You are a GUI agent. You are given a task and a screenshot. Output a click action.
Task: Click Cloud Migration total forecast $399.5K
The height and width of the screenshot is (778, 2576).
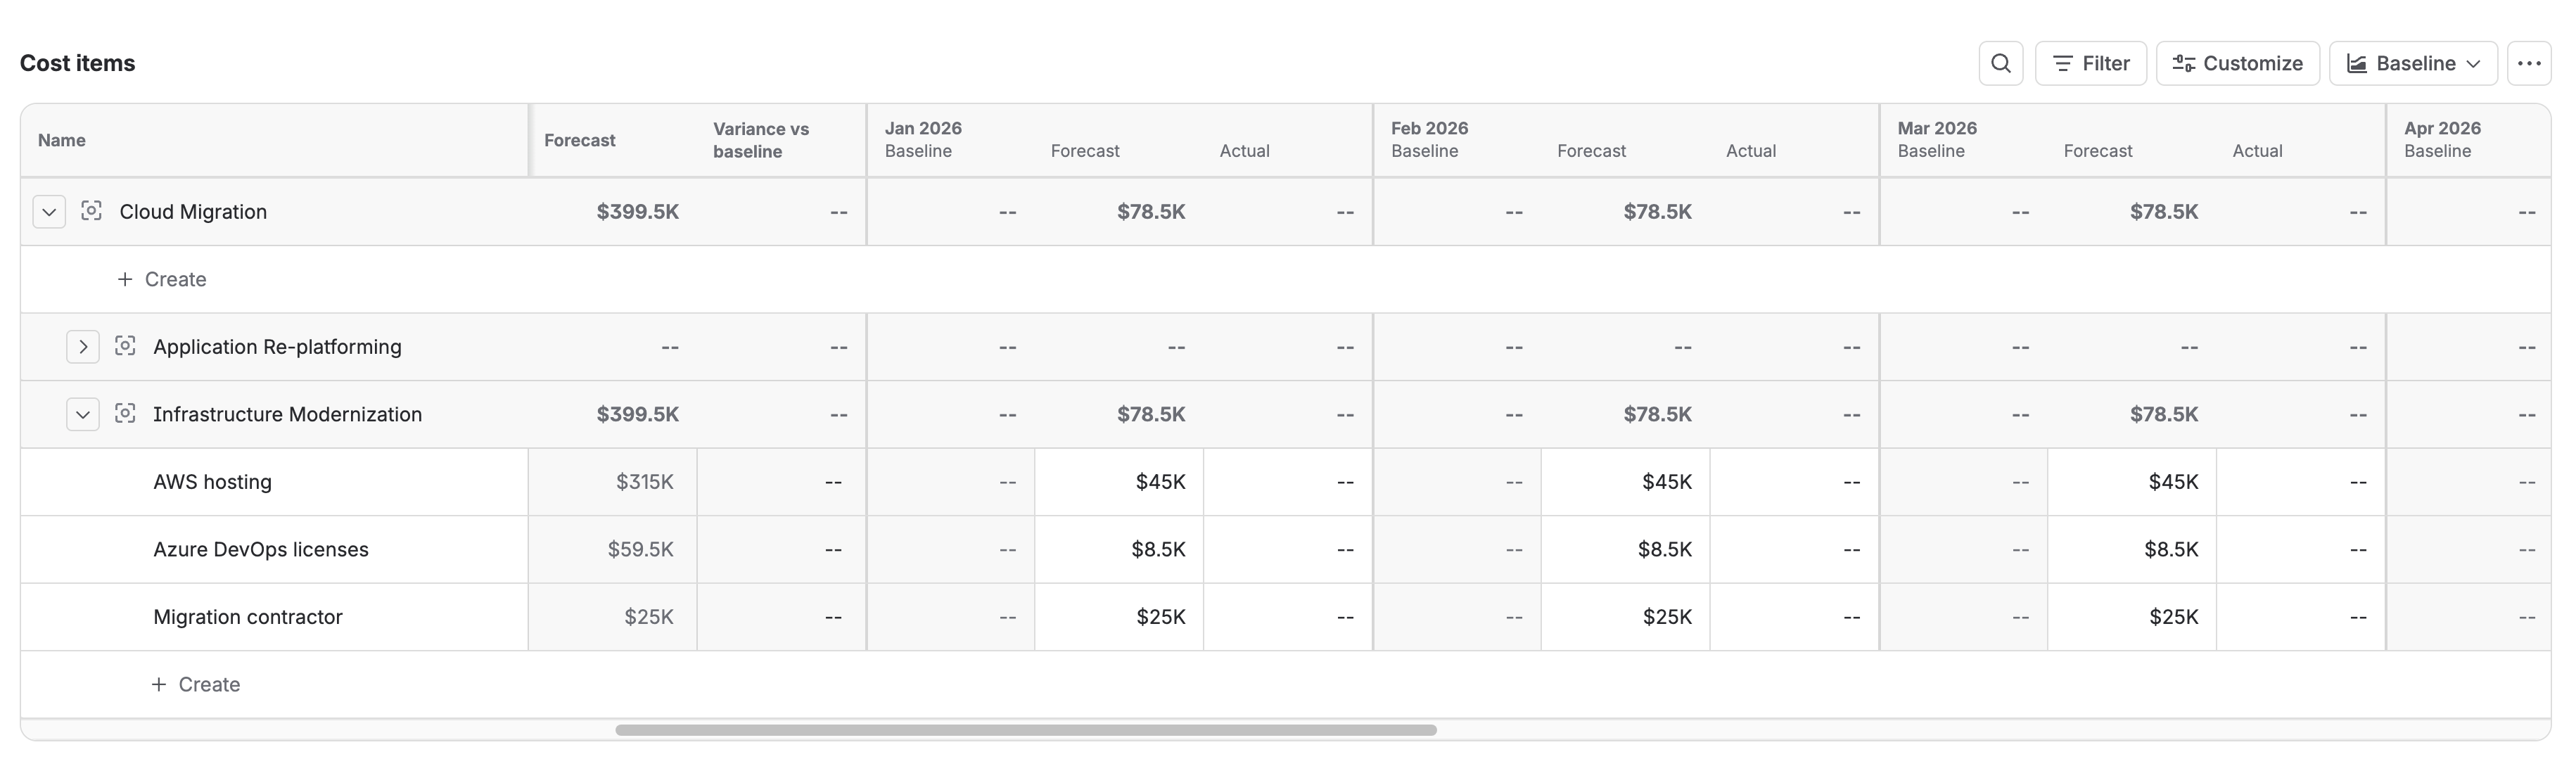(638, 212)
